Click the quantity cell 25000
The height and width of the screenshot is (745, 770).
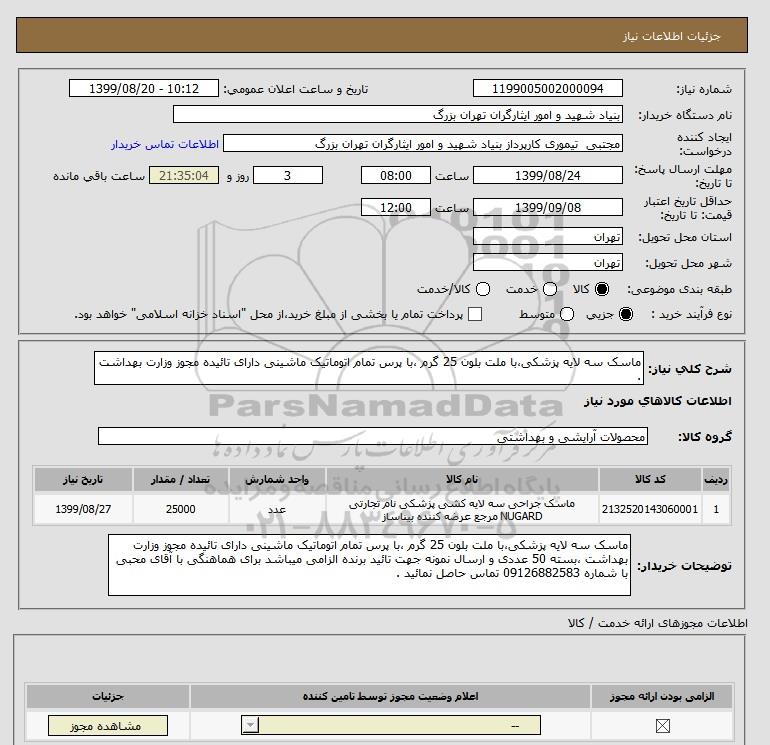tap(181, 509)
